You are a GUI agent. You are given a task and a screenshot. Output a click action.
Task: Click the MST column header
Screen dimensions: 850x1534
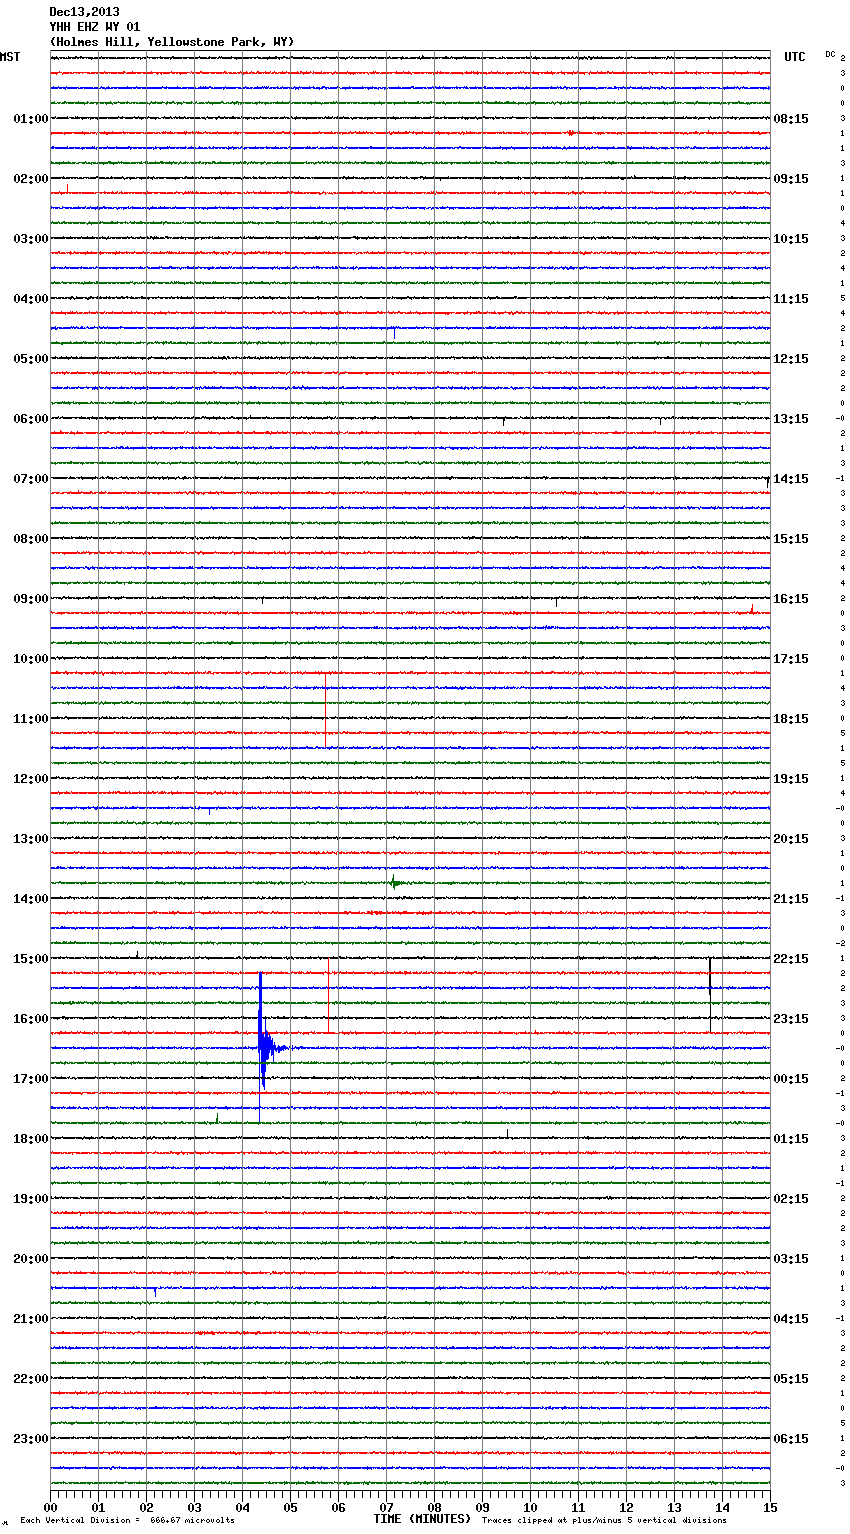(x=10, y=57)
